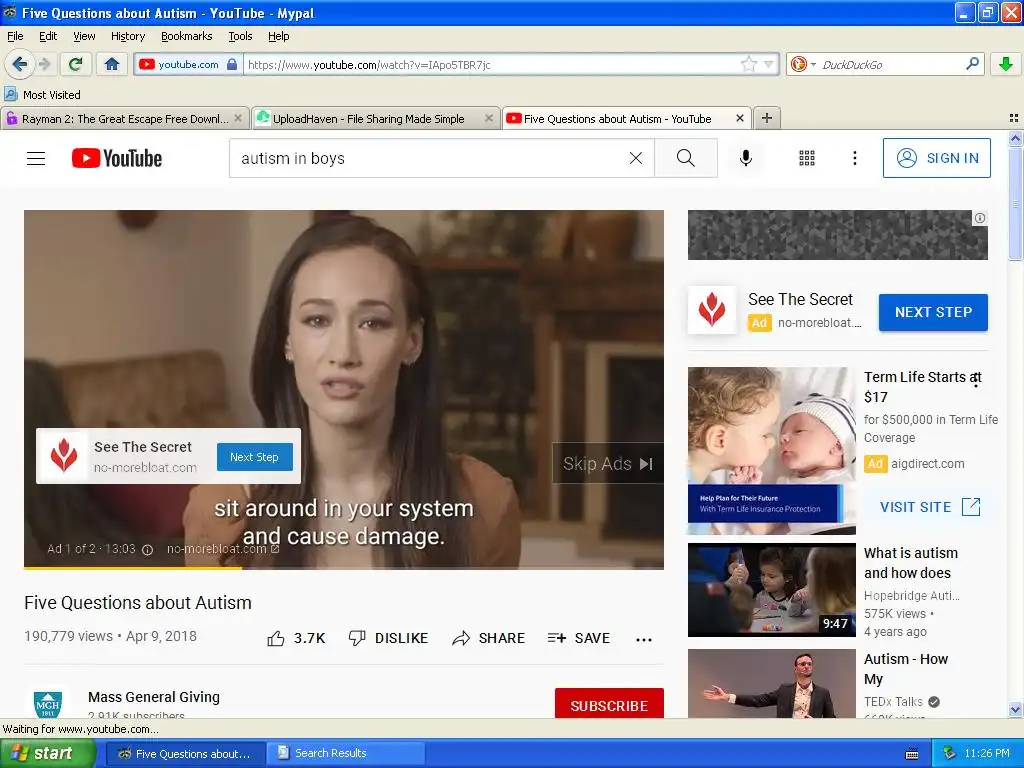Switch to Rayman 2 Great Escape tab
1024x768 pixels.
(124, 119)
